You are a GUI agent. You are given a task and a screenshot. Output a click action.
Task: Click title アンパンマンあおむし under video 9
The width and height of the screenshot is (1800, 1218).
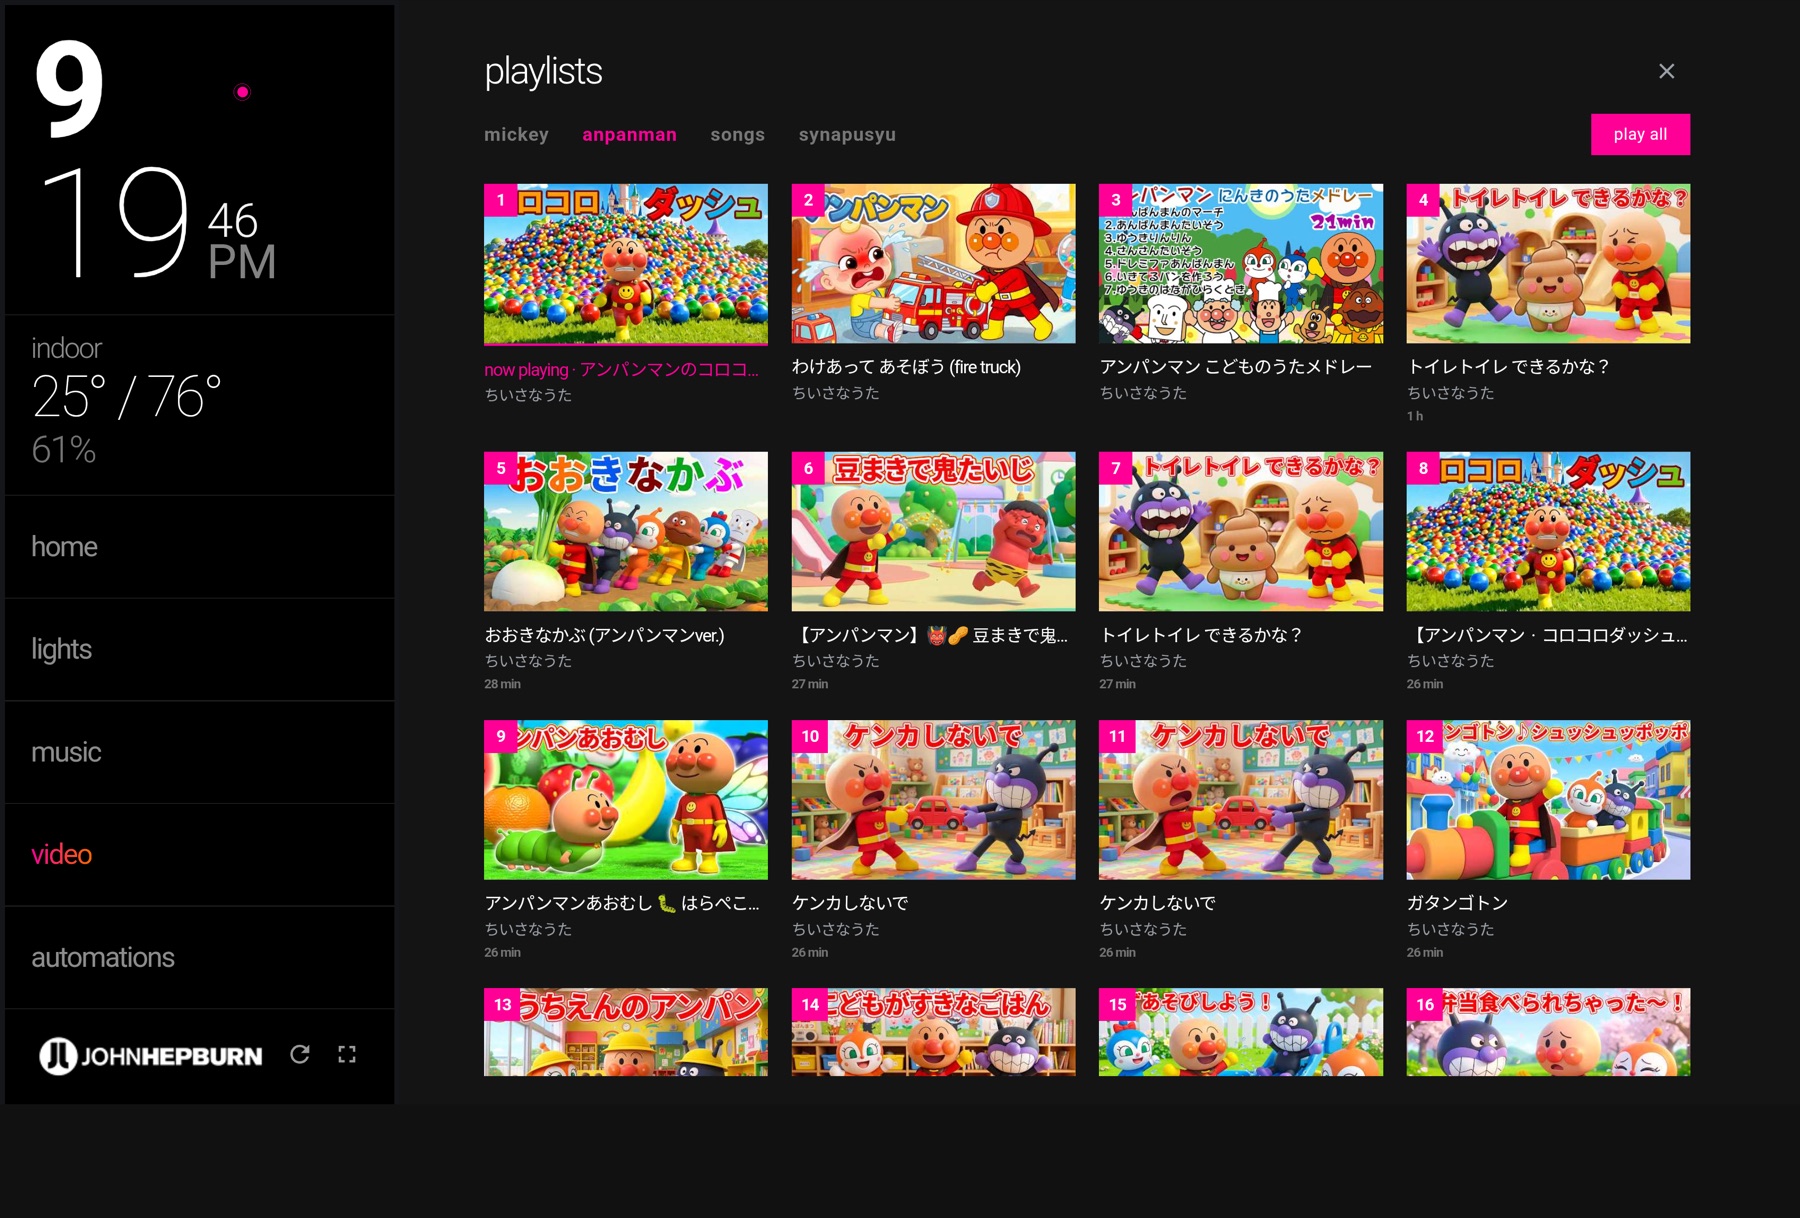[x=621, y=903]
